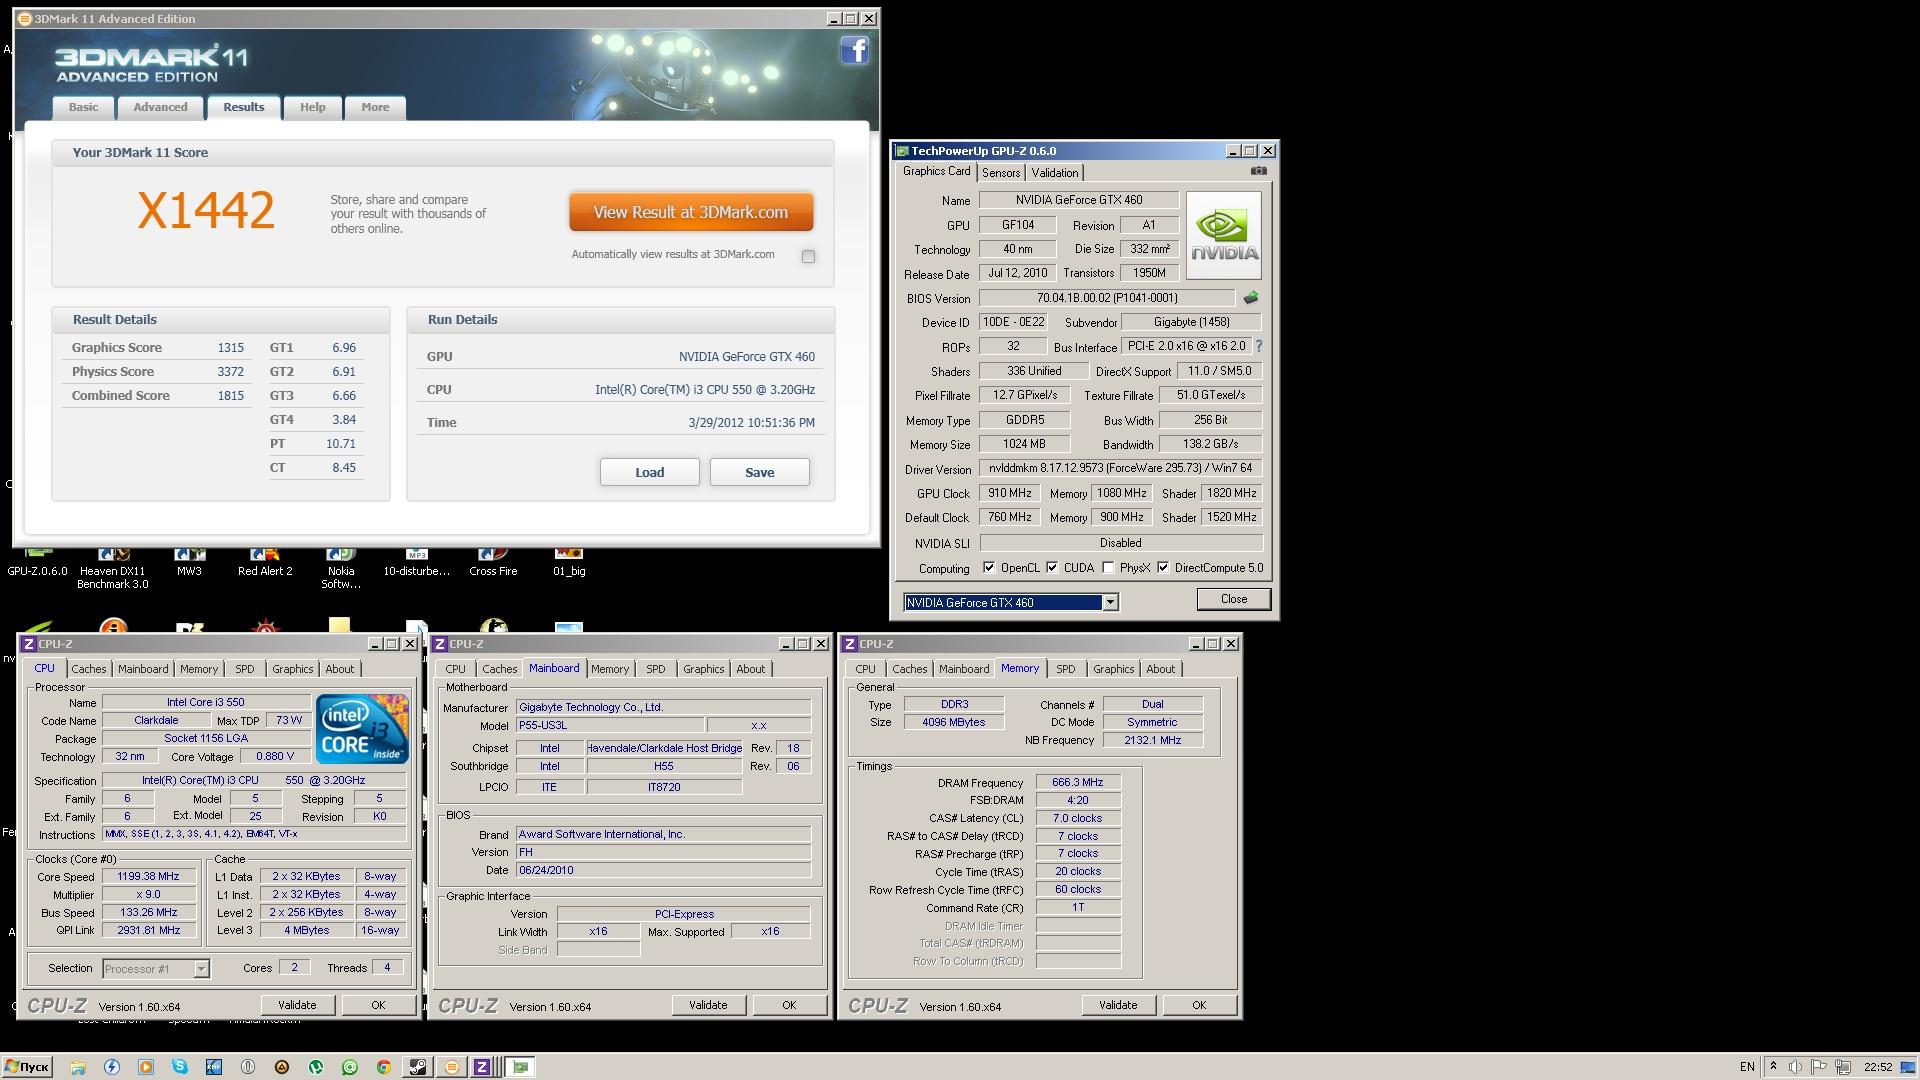
Task: Show hidden tray icons chevron
Action: [1773, 1066]
